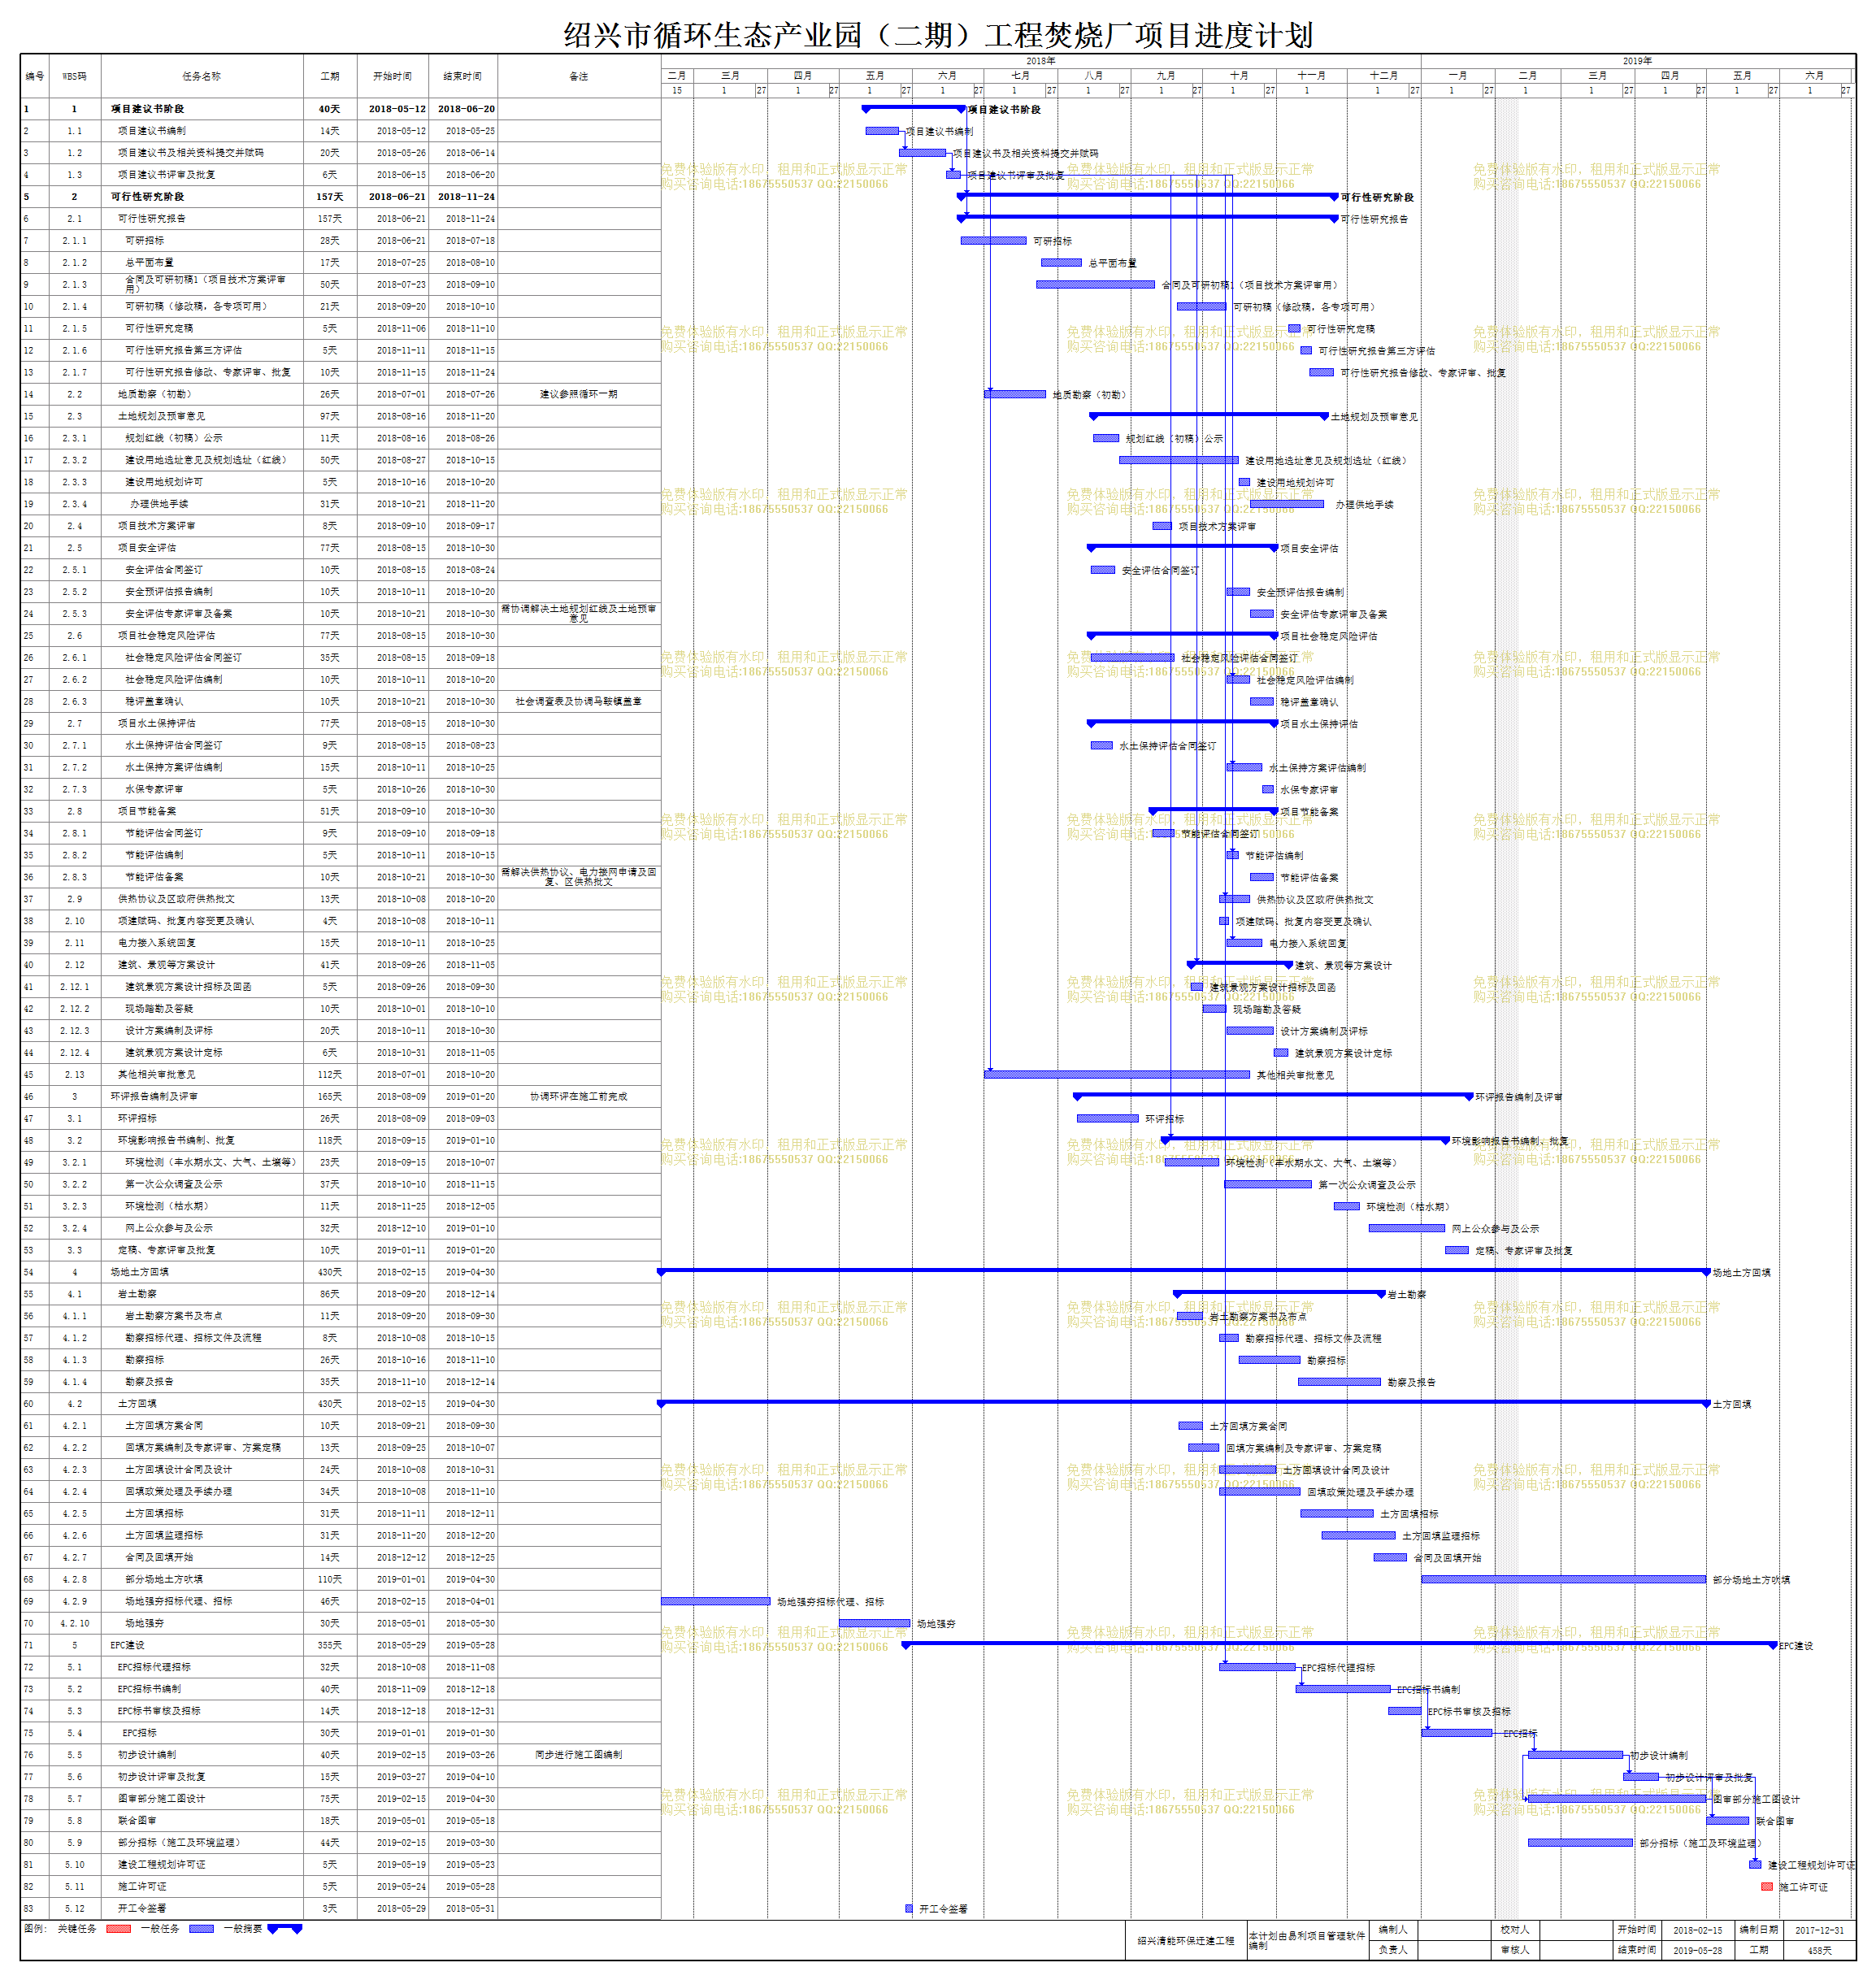Select the 开始时间 column header
Screen dimensions: 1876x1980
coord(392,76)
